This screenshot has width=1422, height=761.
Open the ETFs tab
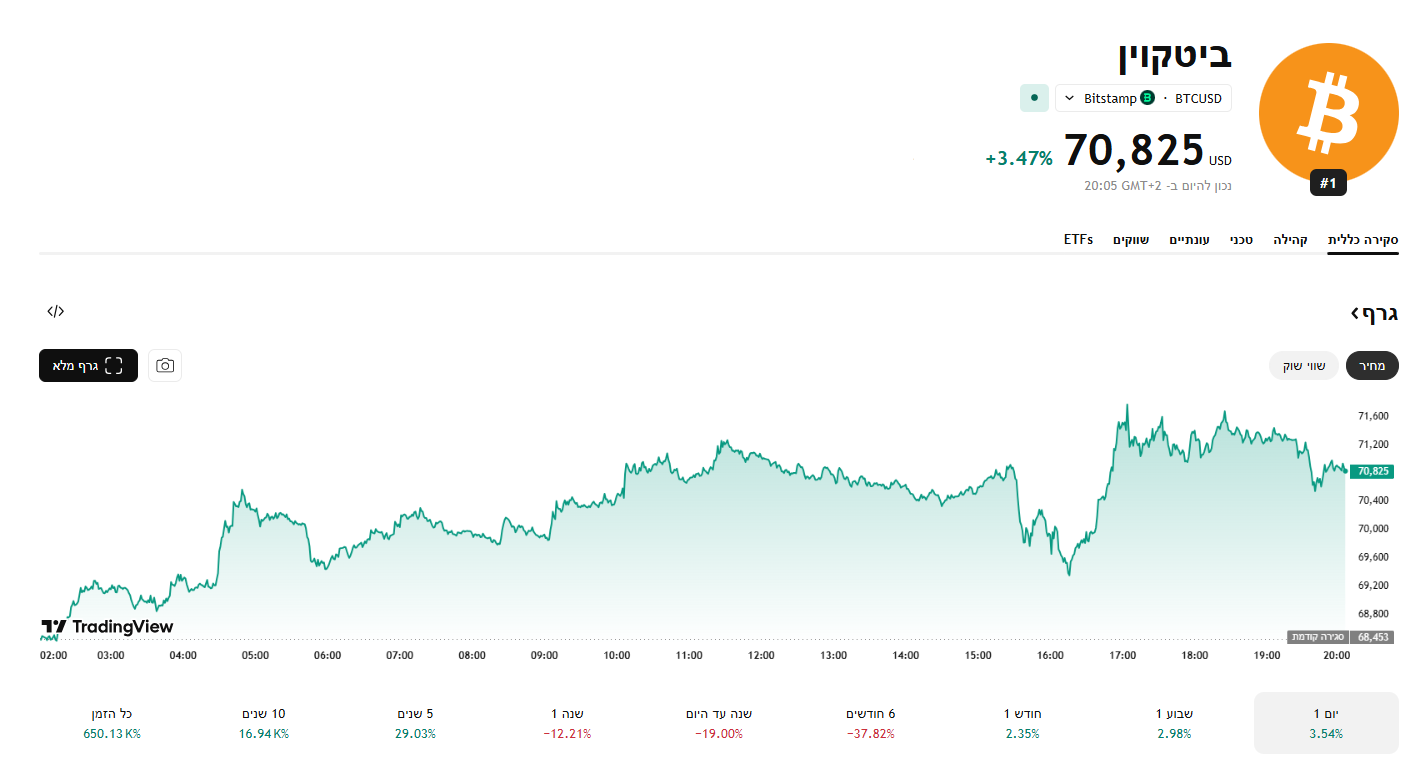(1078, 240)
